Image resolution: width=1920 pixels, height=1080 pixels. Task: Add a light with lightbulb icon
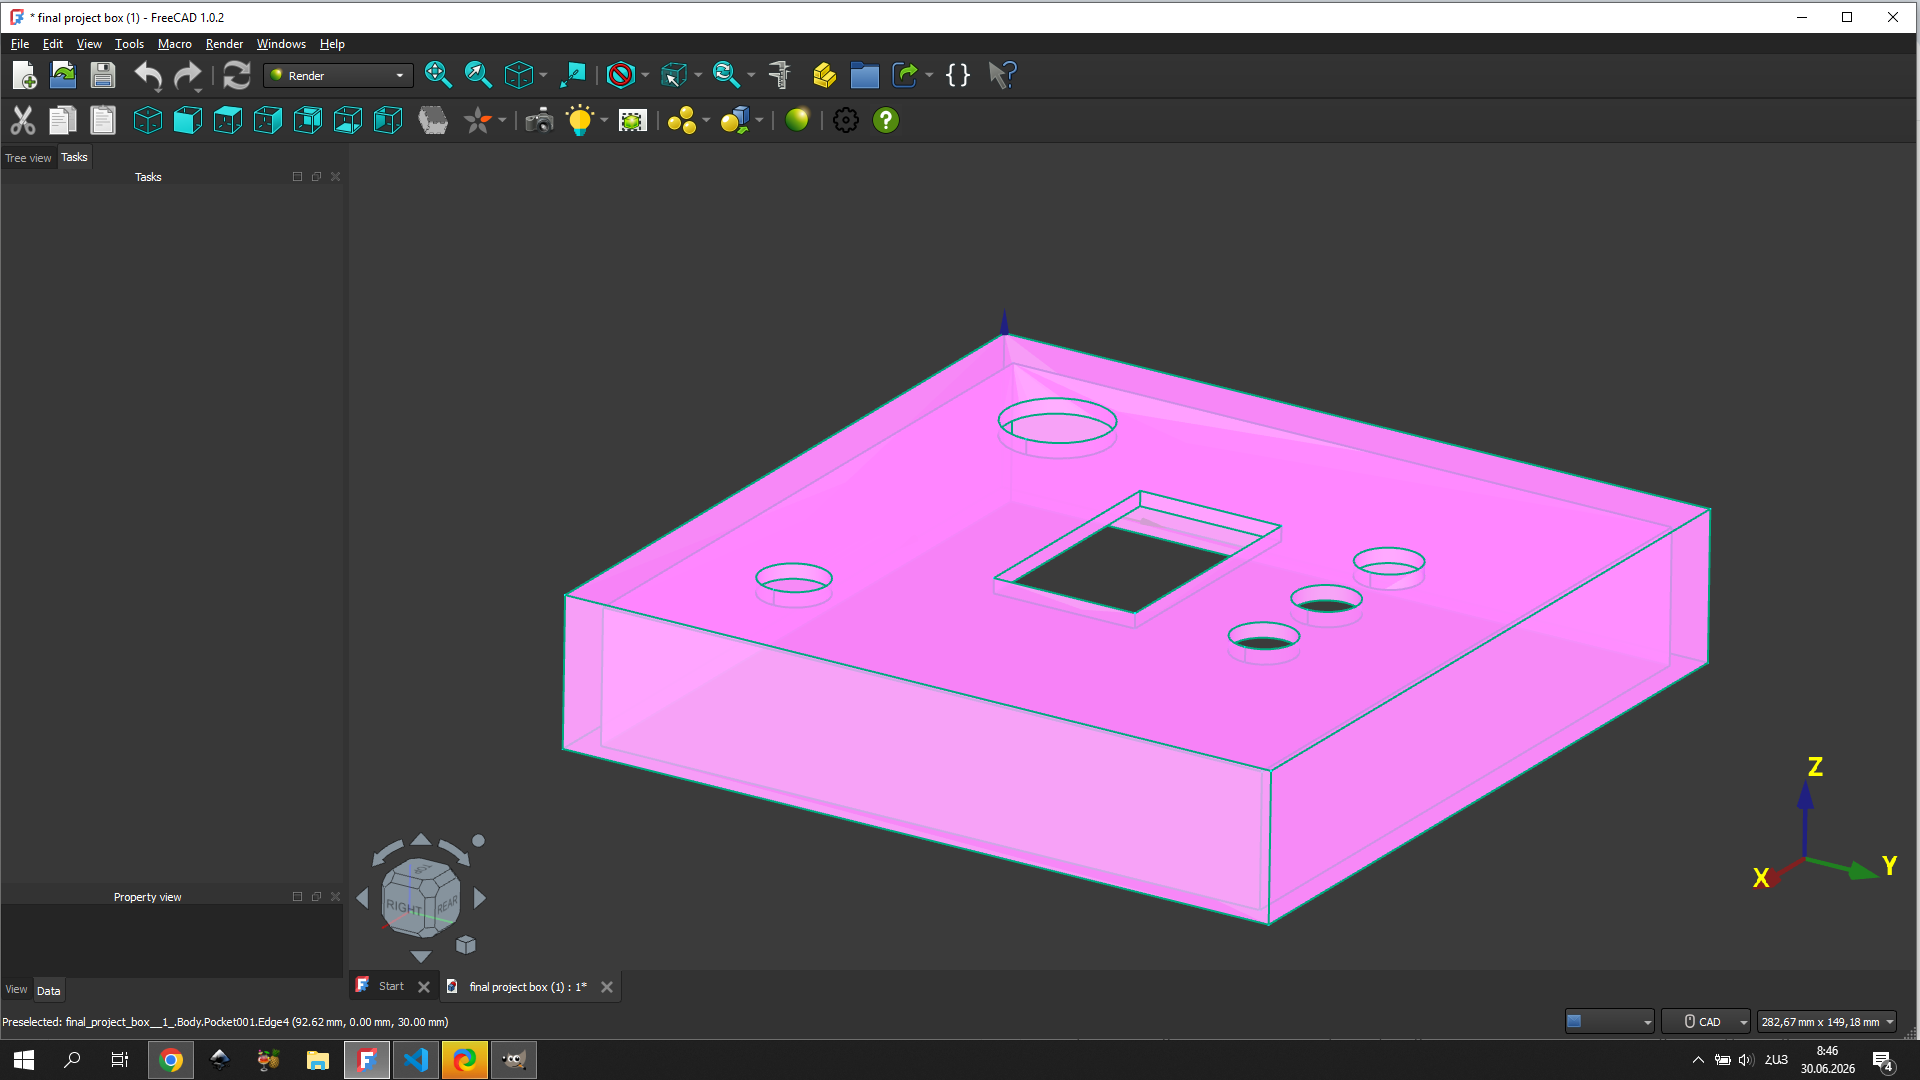[x=580, y=120]
